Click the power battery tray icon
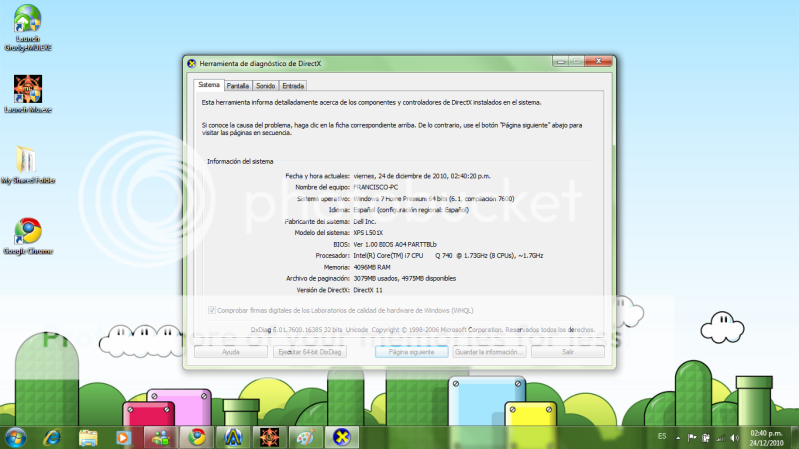Image resolution: width=799 pixels, height=449 pixels. tap(706, 438)
